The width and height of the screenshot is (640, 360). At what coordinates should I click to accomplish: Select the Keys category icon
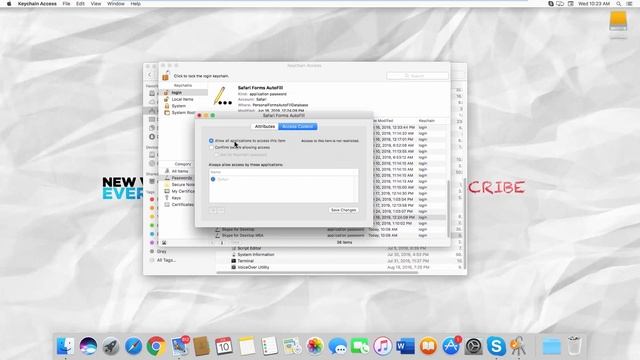coord(167,198)
